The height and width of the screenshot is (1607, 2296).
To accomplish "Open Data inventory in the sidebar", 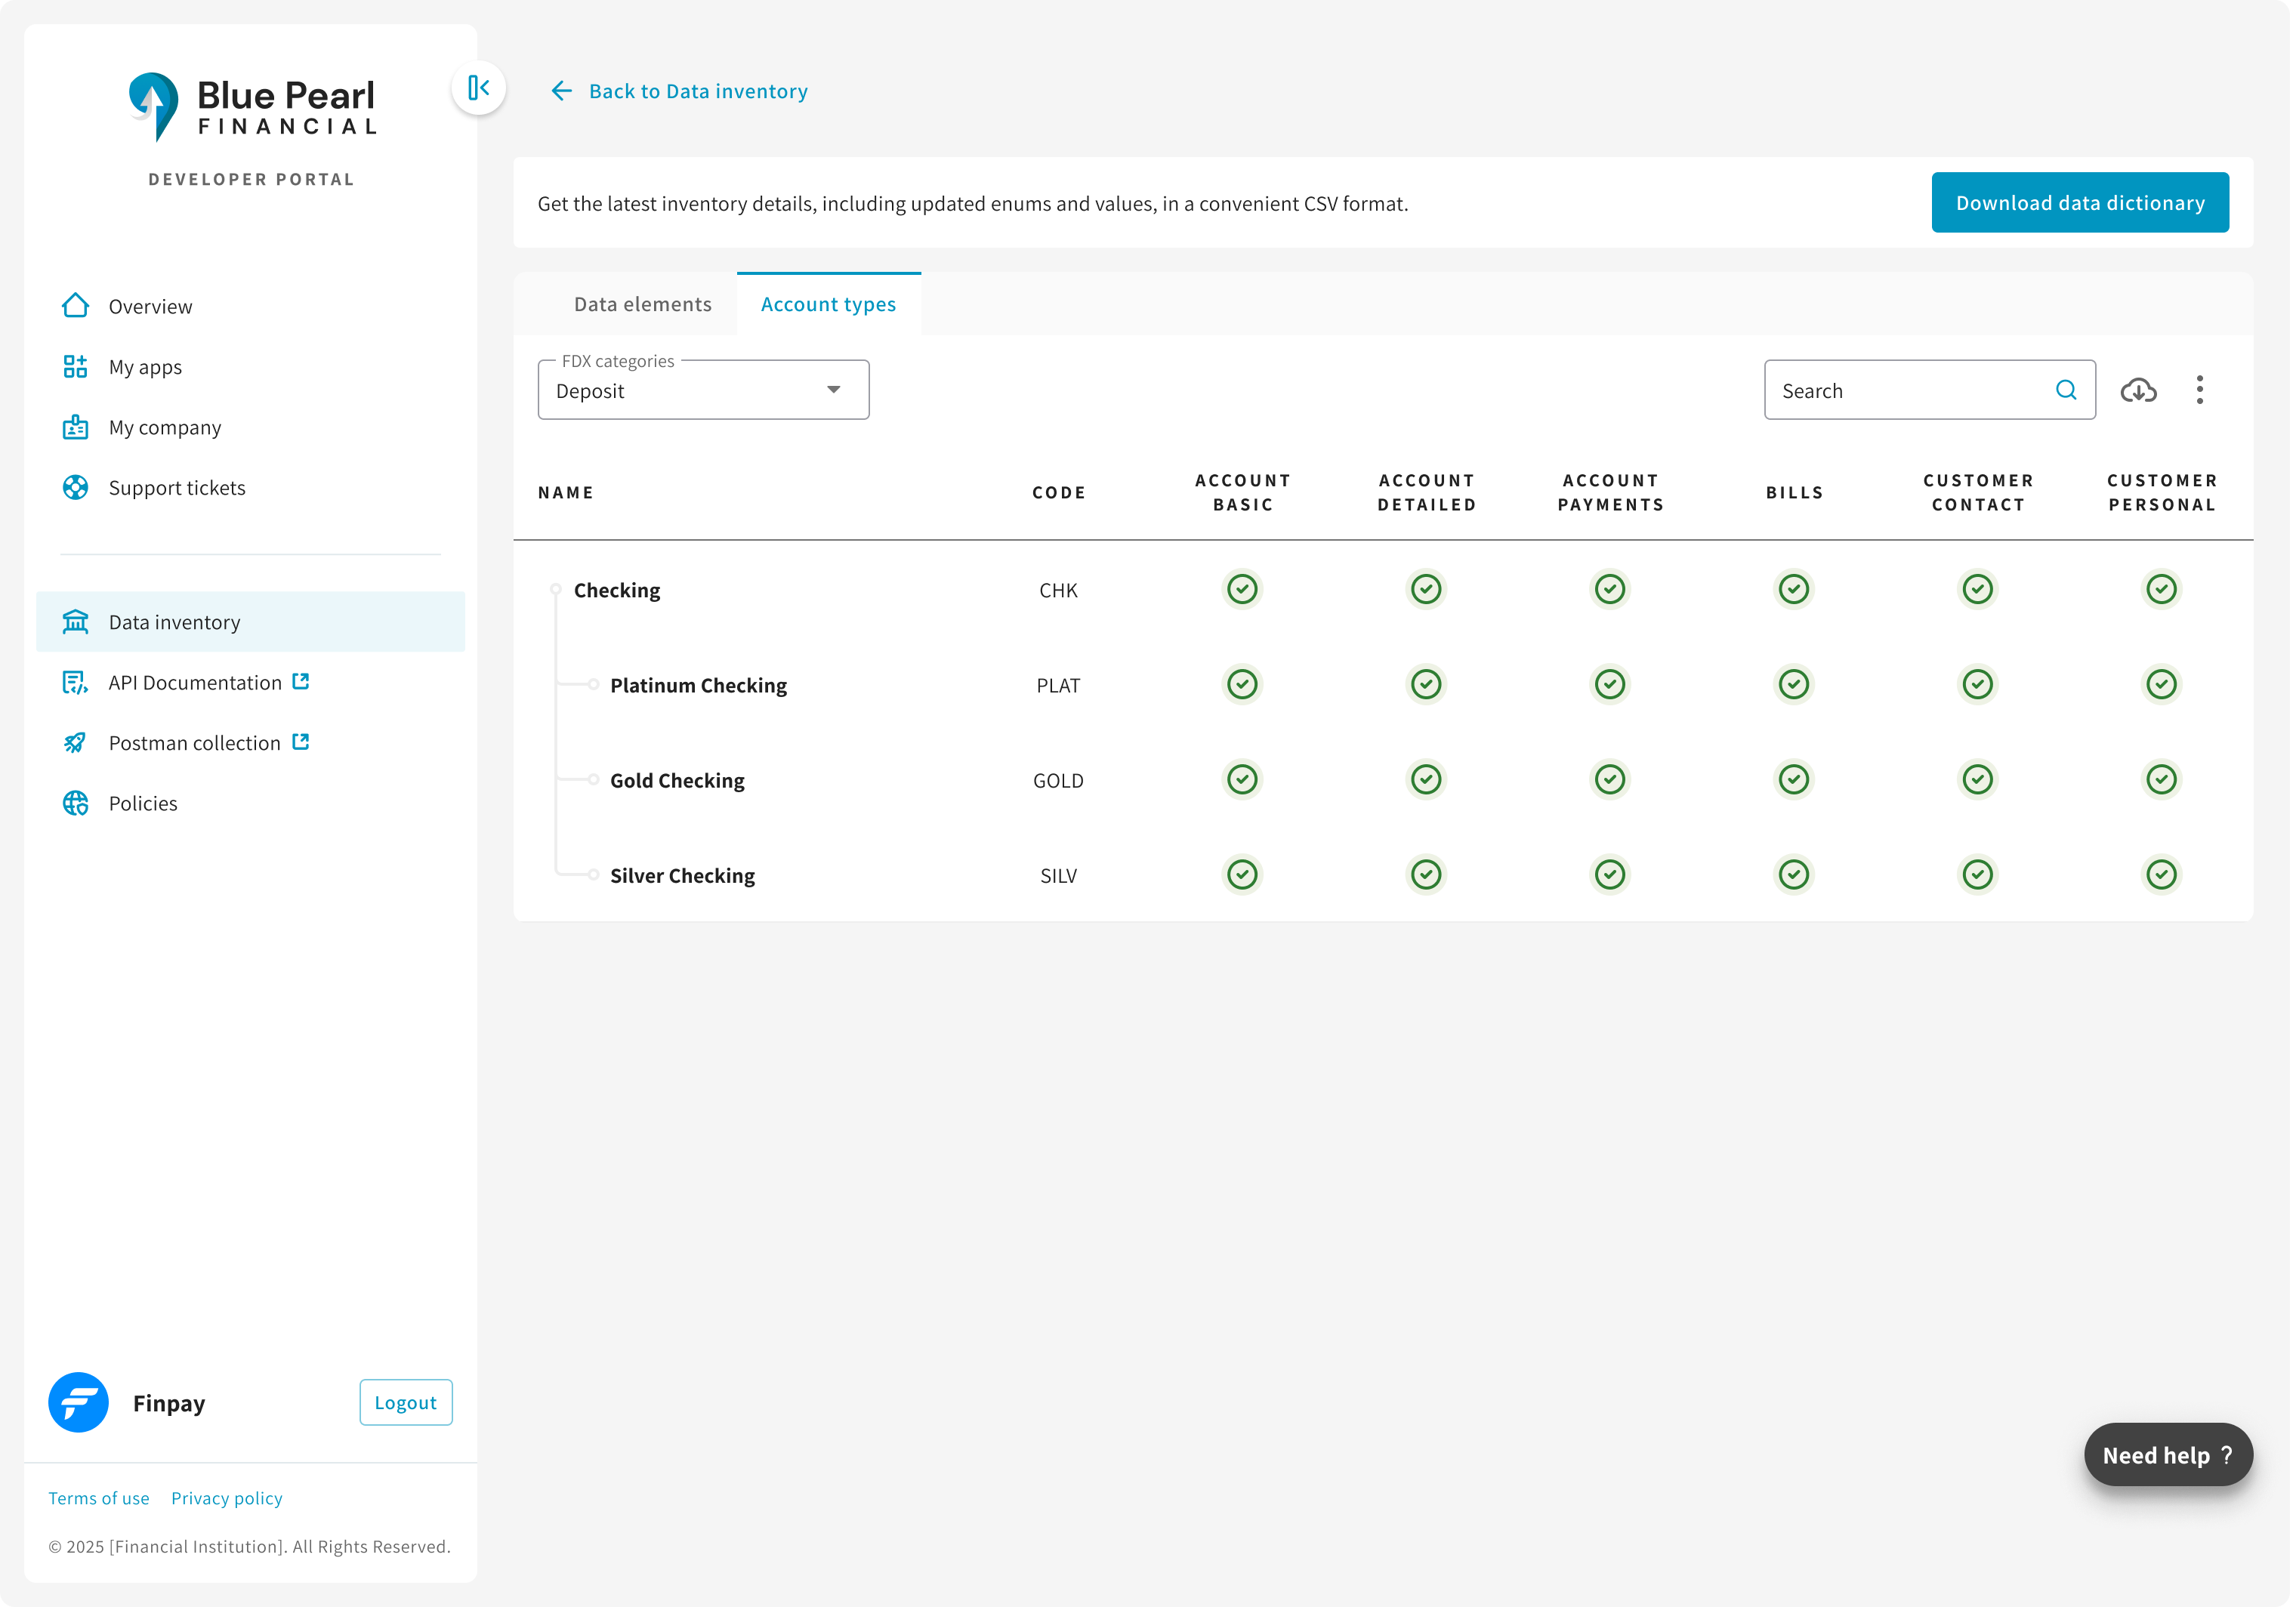I will point(250,622).
